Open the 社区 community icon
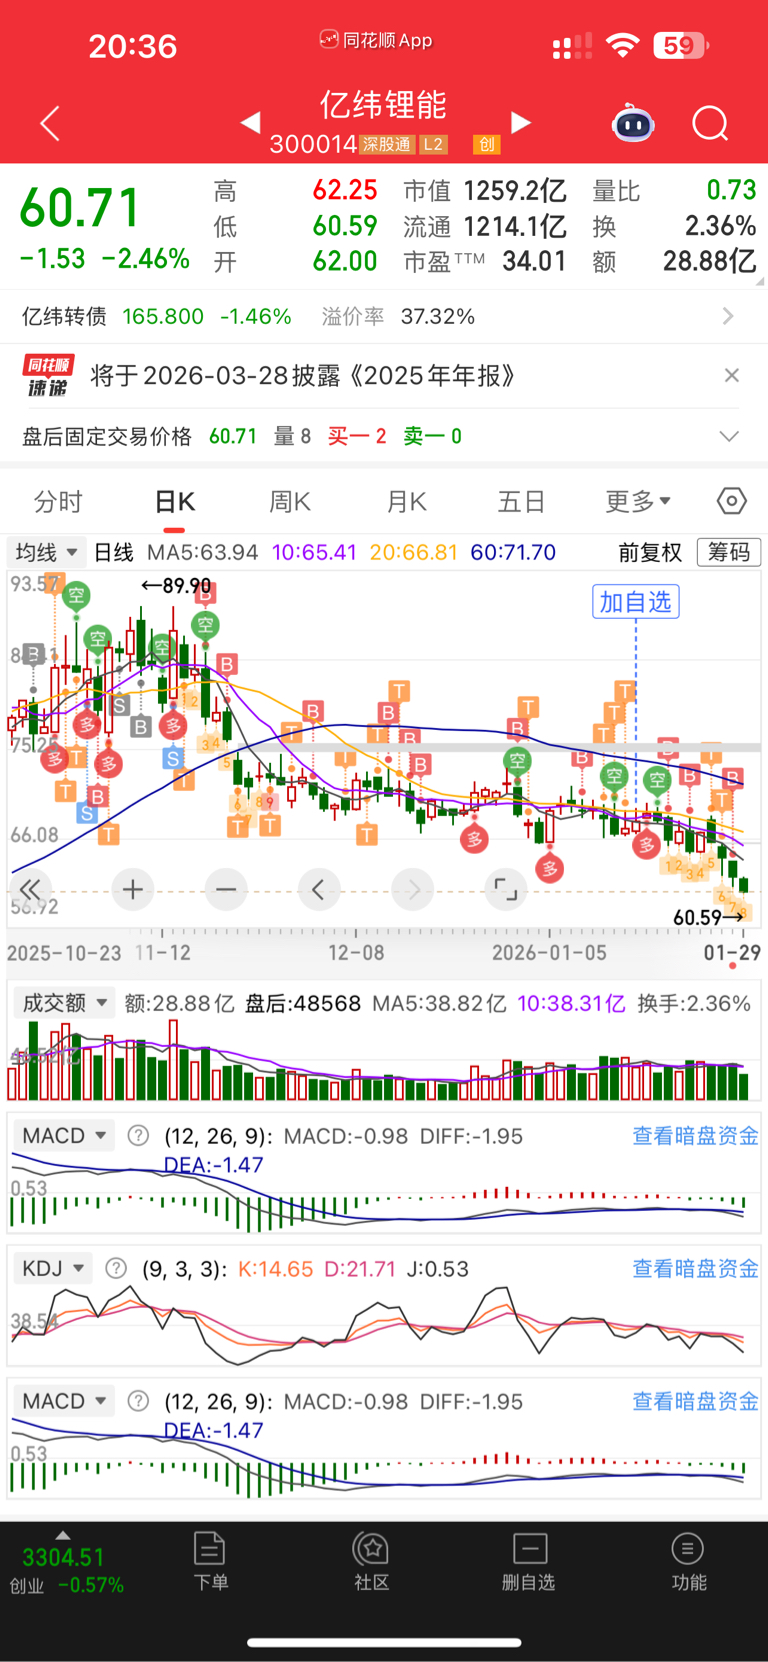 click(x=371, y=1561)
